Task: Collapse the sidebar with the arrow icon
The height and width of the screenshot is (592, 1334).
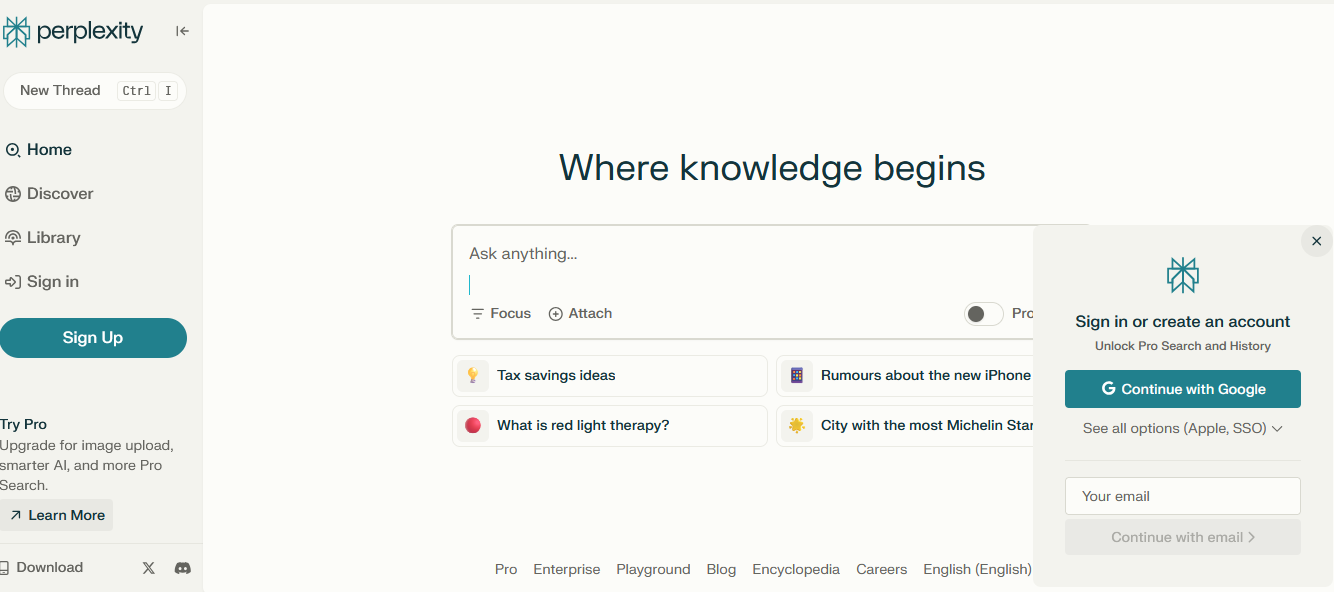Action: point(182,31)
